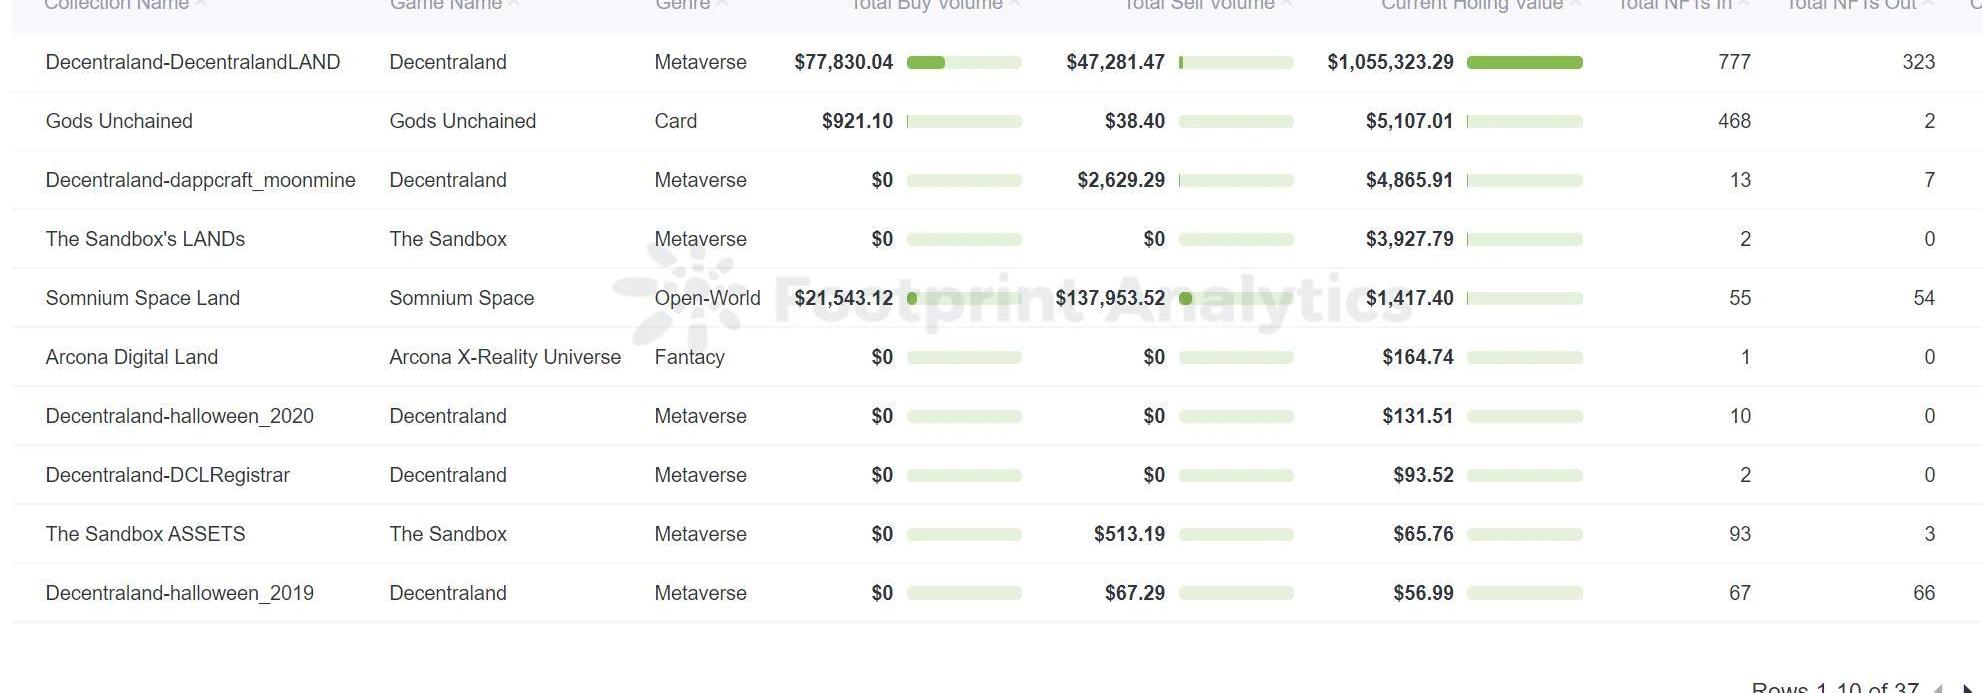1982x693 pixels.
Task: Select Arcona X-Reality Universe game name
Action: (505, 357)
